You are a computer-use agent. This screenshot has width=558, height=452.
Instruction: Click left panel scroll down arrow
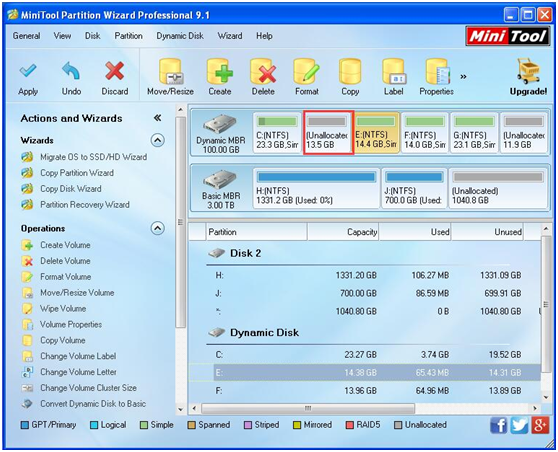[181, 409]
